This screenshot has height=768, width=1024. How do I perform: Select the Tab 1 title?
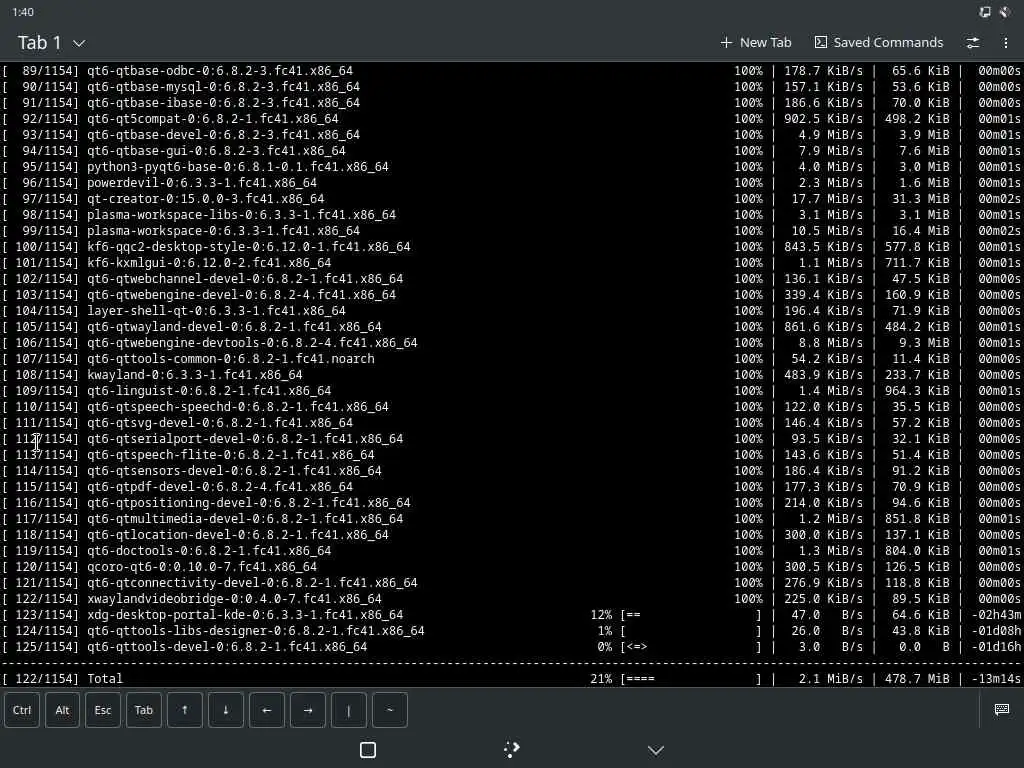pos(40,43)
